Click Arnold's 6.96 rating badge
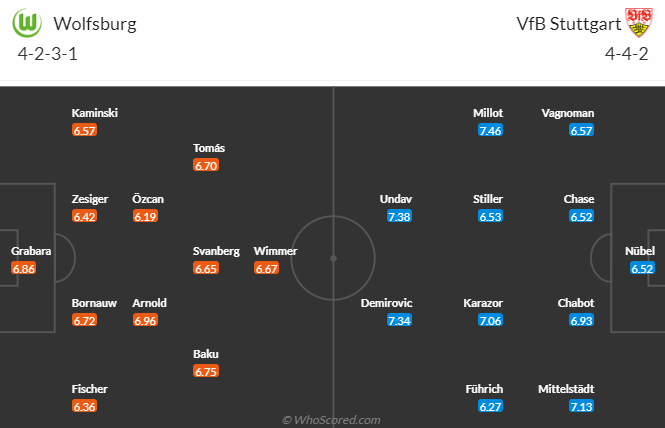Screen dimensions: 665x428 (146, 321)
